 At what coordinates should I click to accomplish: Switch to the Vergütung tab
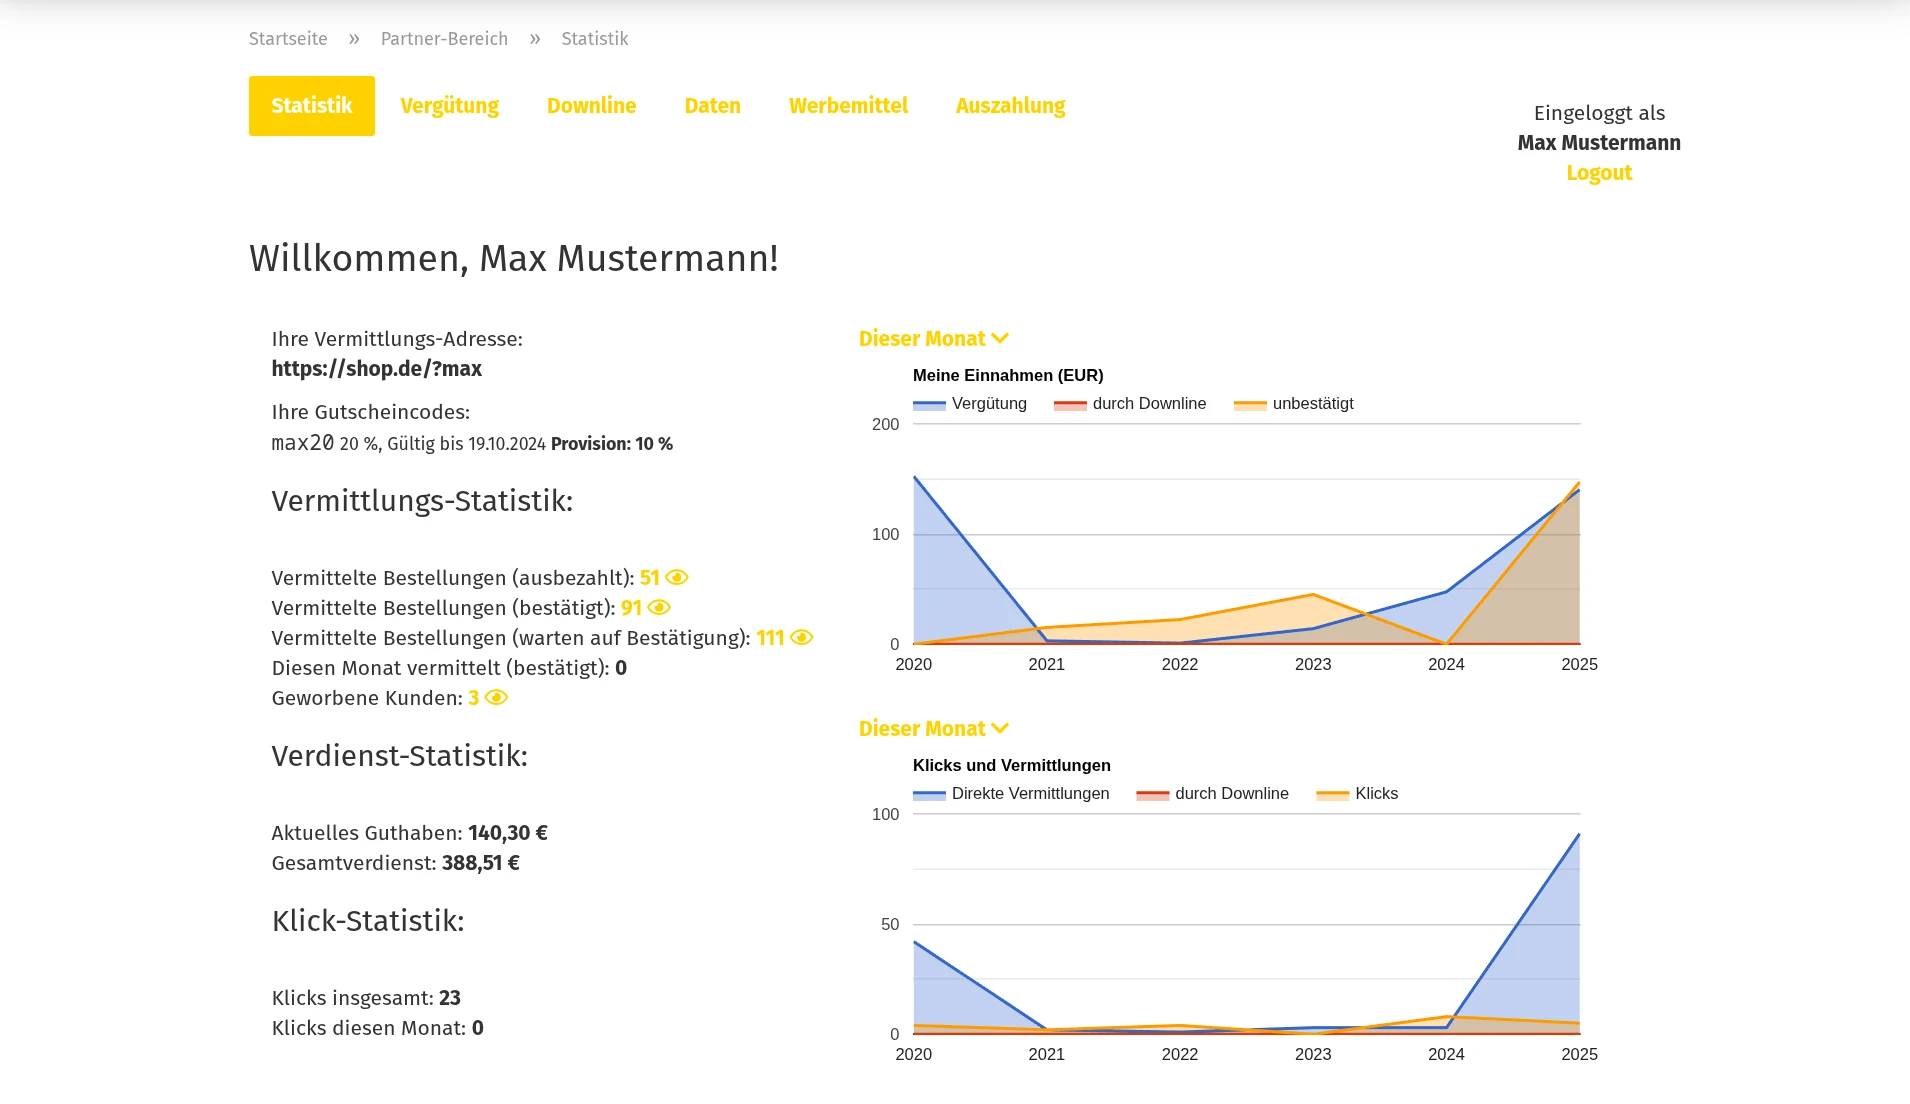tap(449, 106)
